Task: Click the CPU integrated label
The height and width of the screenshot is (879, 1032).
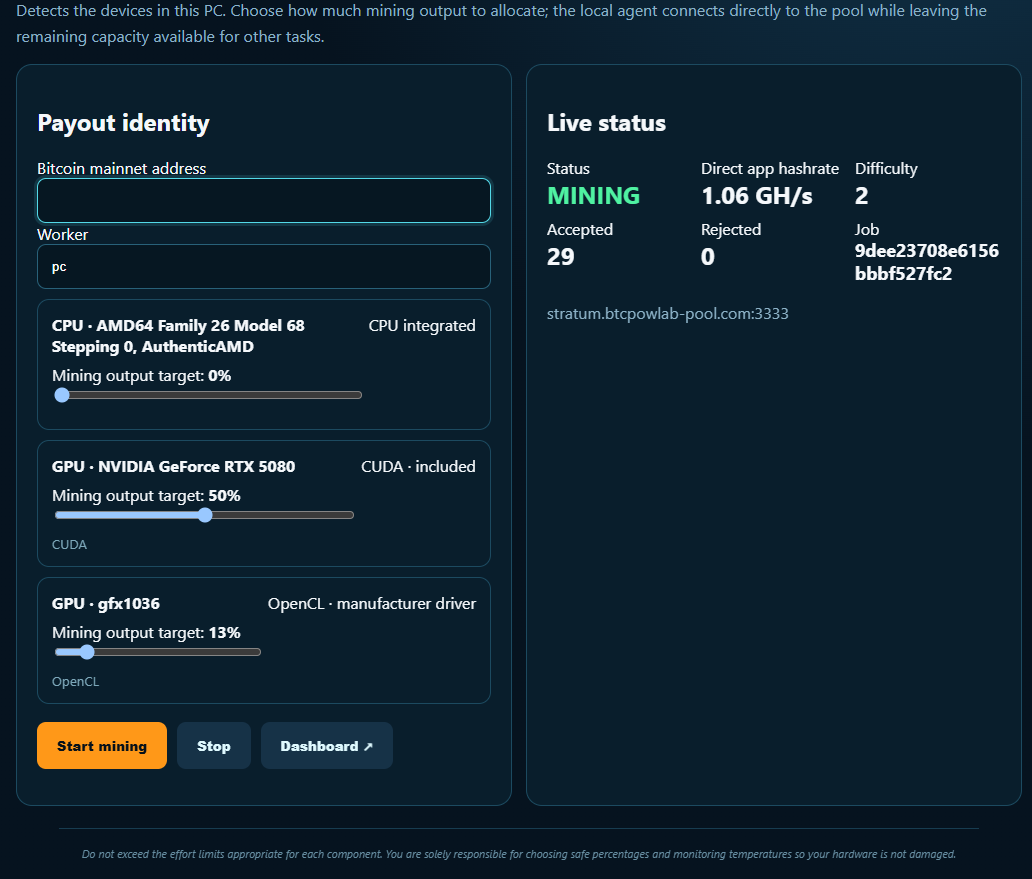Action: [422, 326]
